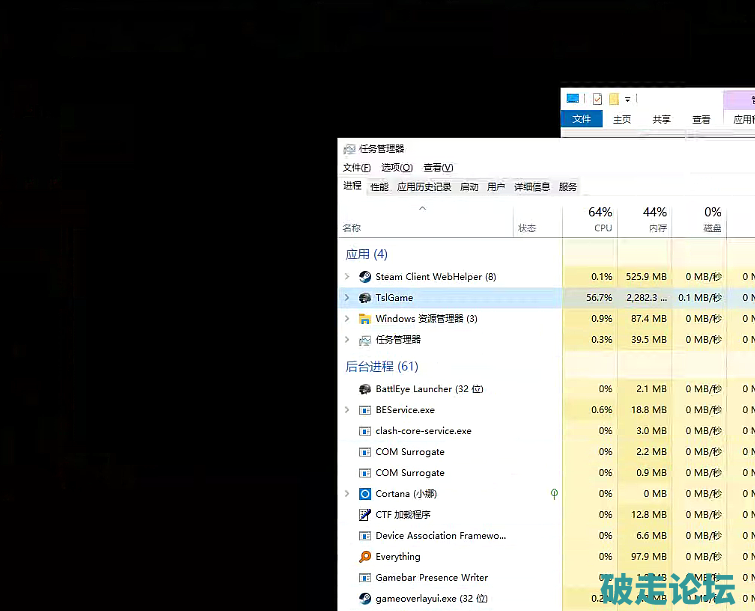Expand the Cortana (小娜) process entry
The image size is (755, 611).
point(347,494)
